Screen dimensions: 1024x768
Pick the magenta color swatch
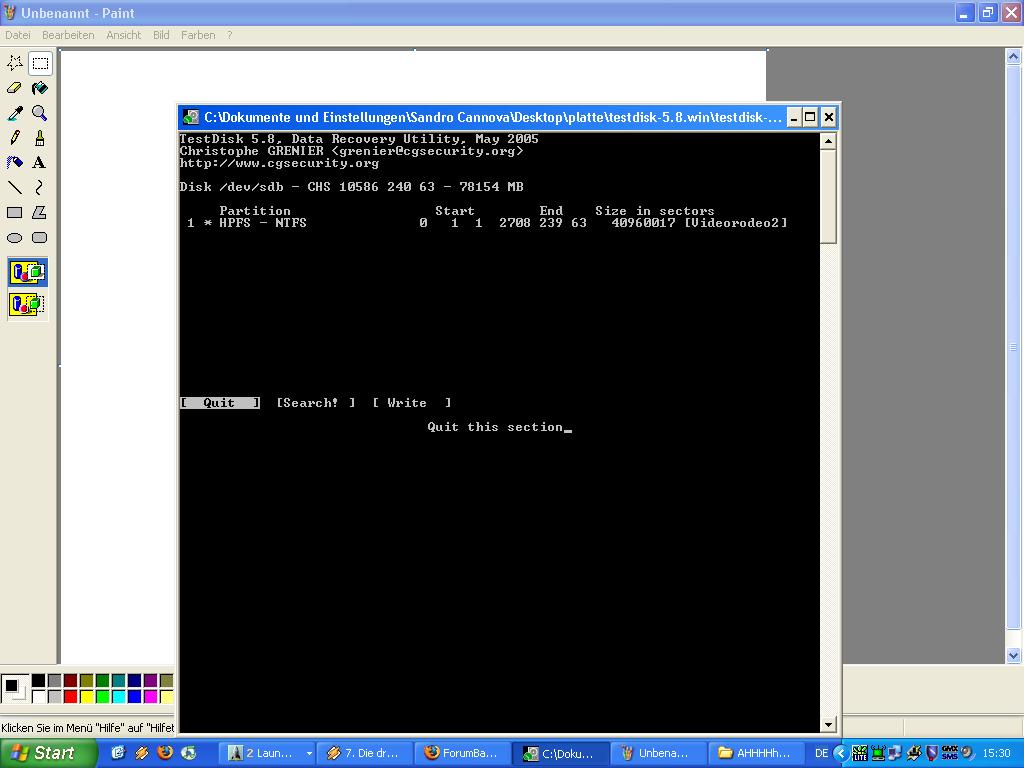point(150,697)
